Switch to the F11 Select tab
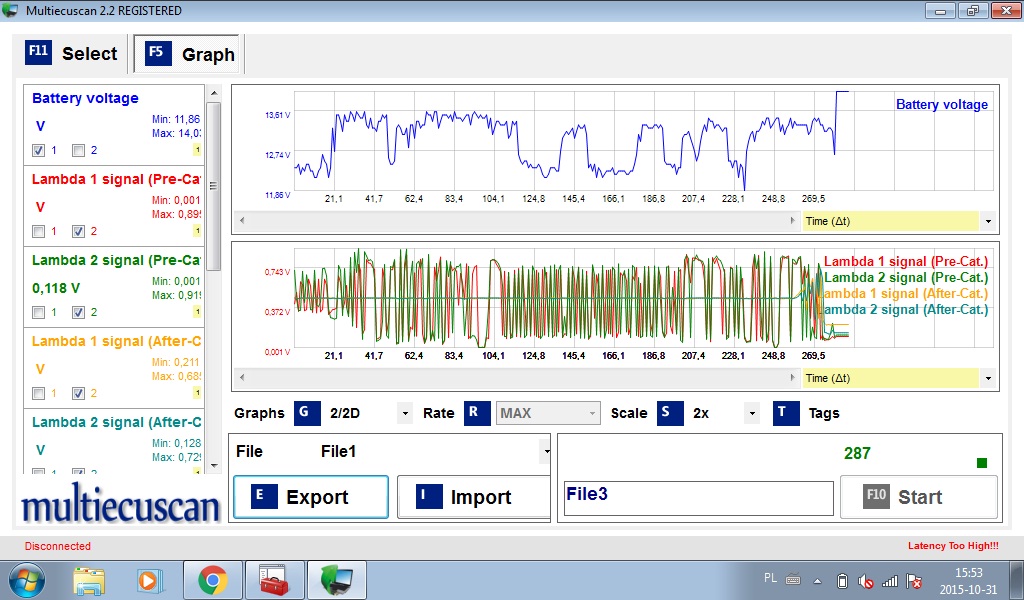1024x600 pixels. point(73,53)
